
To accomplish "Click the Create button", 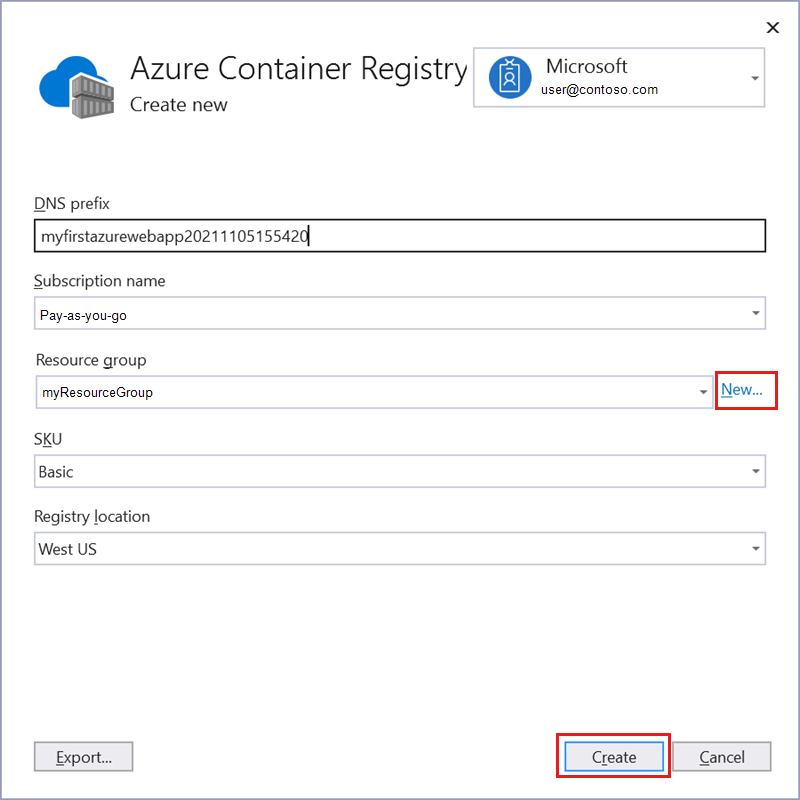I will click(612, 757).
